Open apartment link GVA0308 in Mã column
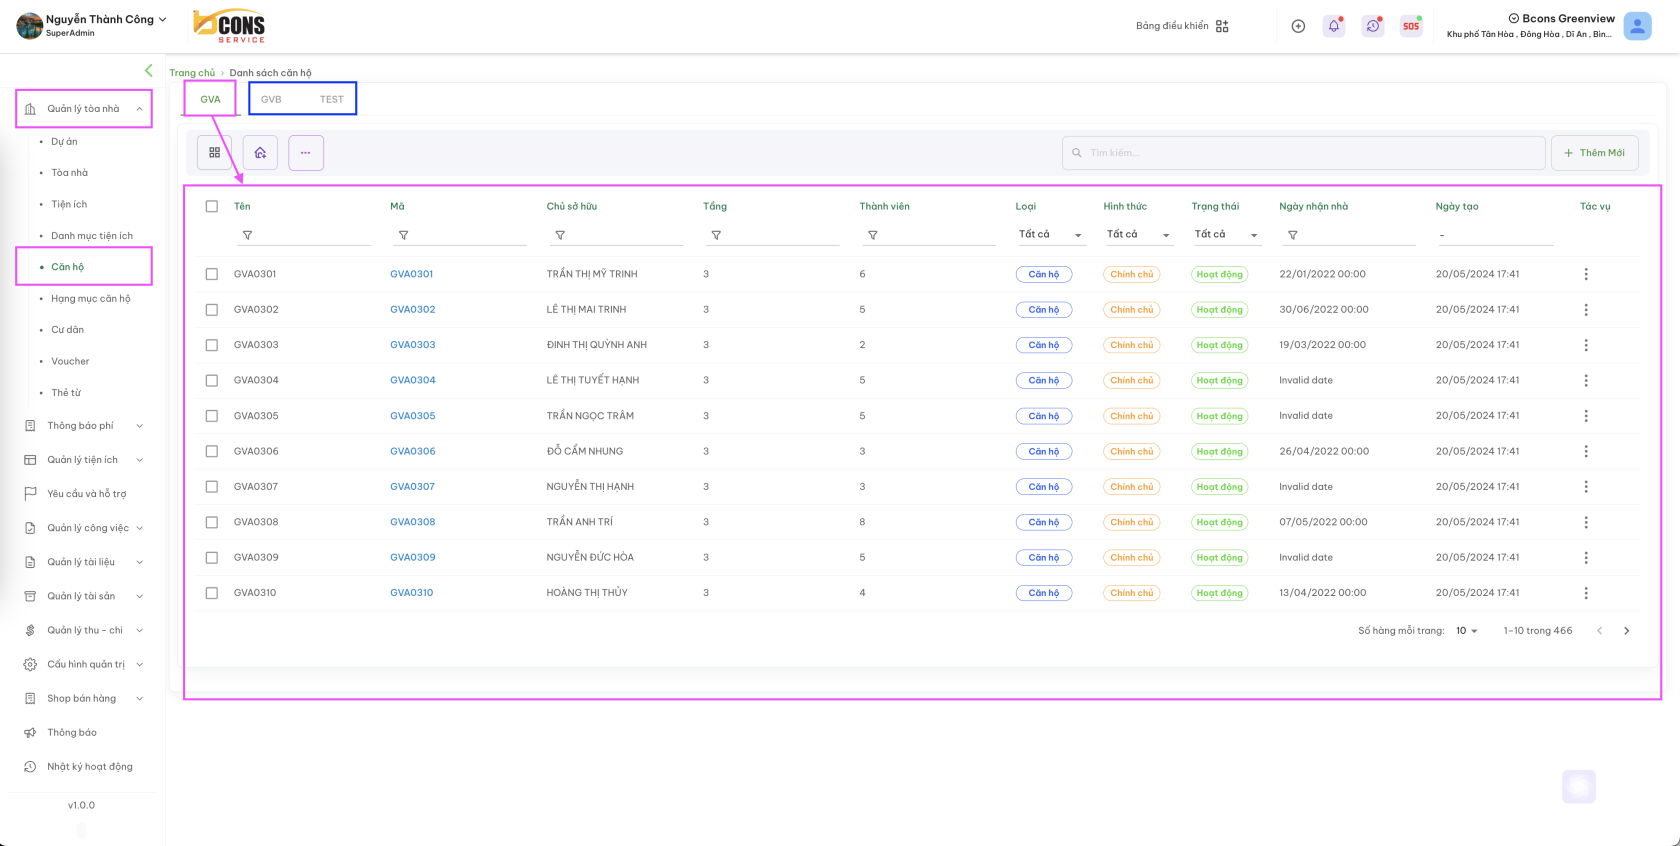 click(413, 522)
